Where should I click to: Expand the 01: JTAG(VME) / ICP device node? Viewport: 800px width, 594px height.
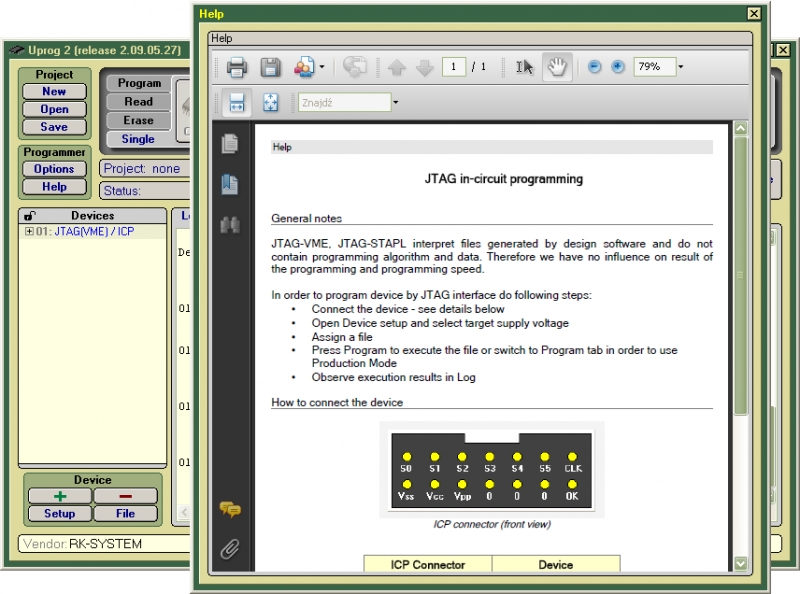tap(29, 232)
